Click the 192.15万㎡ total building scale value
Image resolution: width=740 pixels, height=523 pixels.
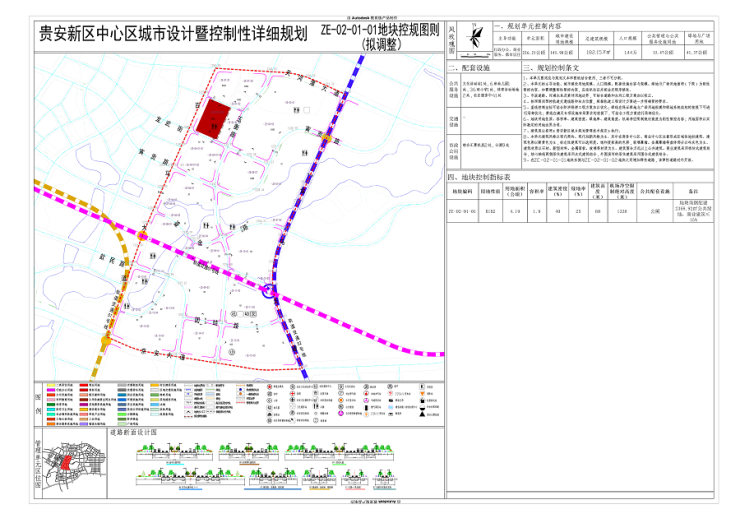(x=597, y=52)
